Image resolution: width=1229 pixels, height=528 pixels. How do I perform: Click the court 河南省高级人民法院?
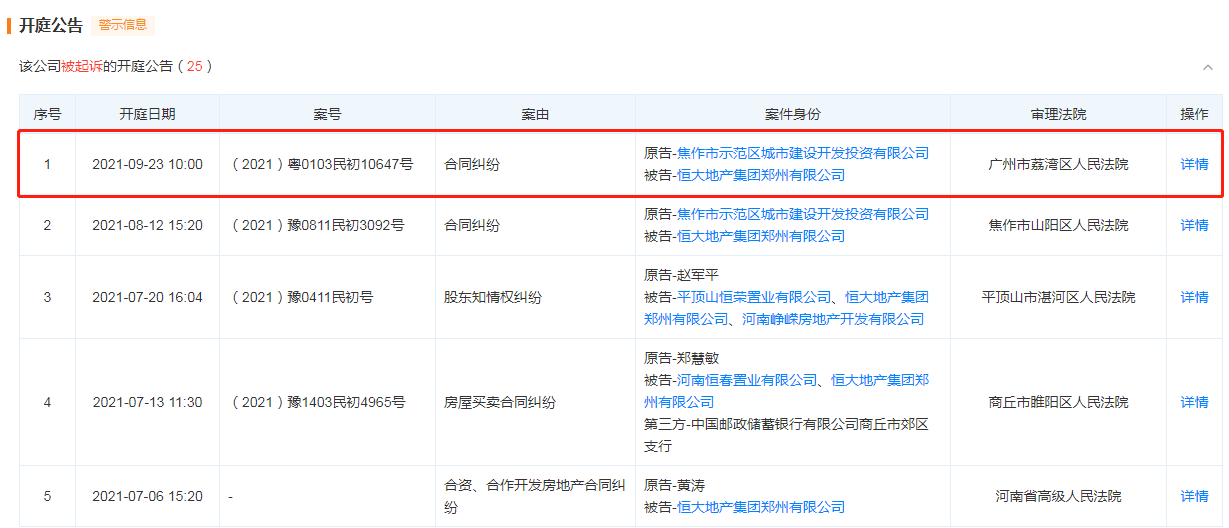[x=1058, y=496]
